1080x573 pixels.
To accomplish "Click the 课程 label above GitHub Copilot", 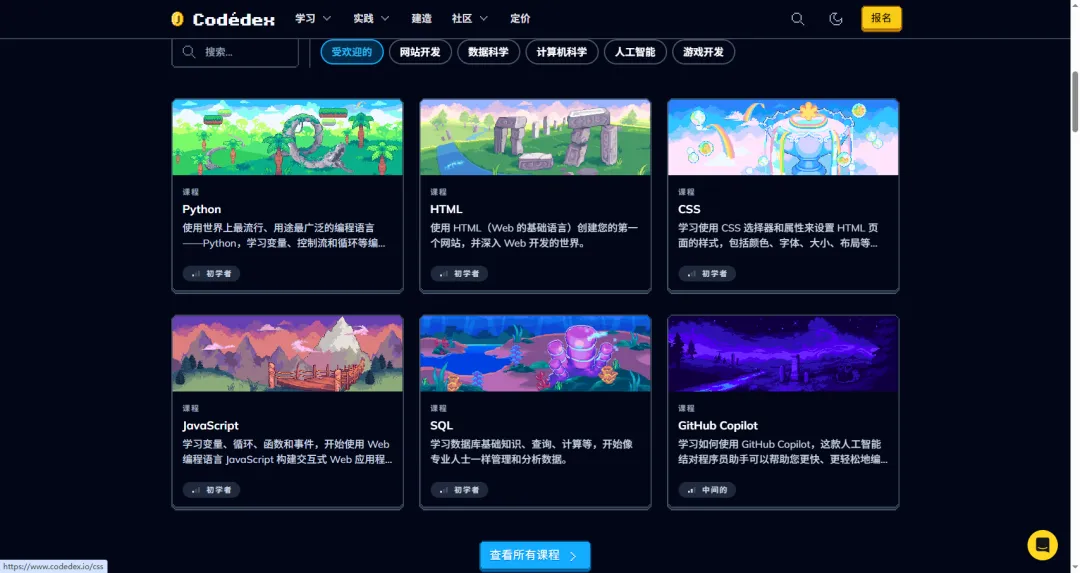I will (687, 408).
